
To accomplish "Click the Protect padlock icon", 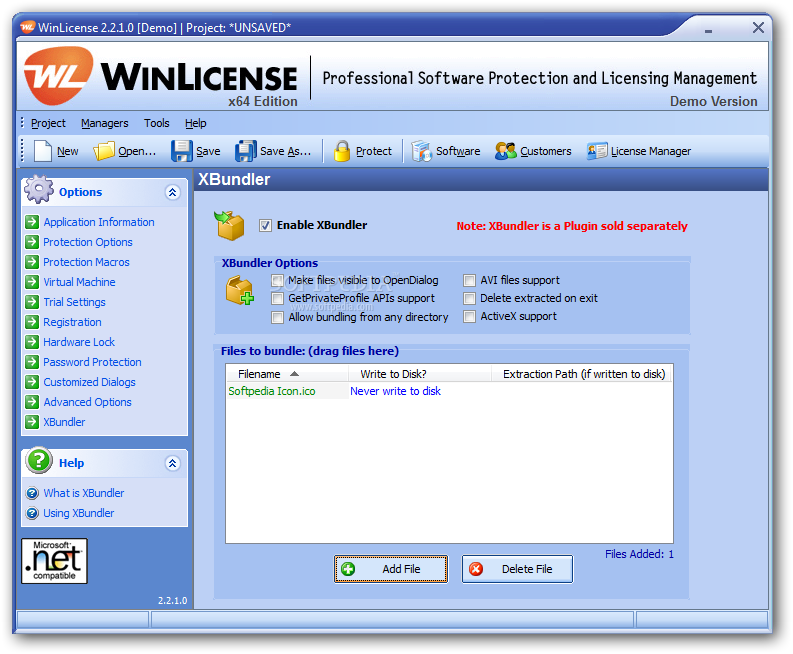I will pyautogui.click(x=342, y=151).
